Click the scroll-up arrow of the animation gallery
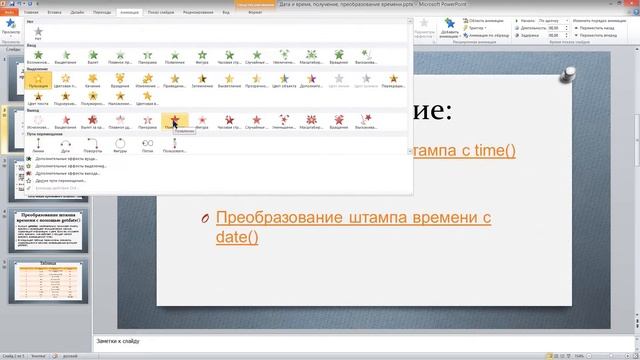Screen dimensions: 640x360 [x=410, y=21]
